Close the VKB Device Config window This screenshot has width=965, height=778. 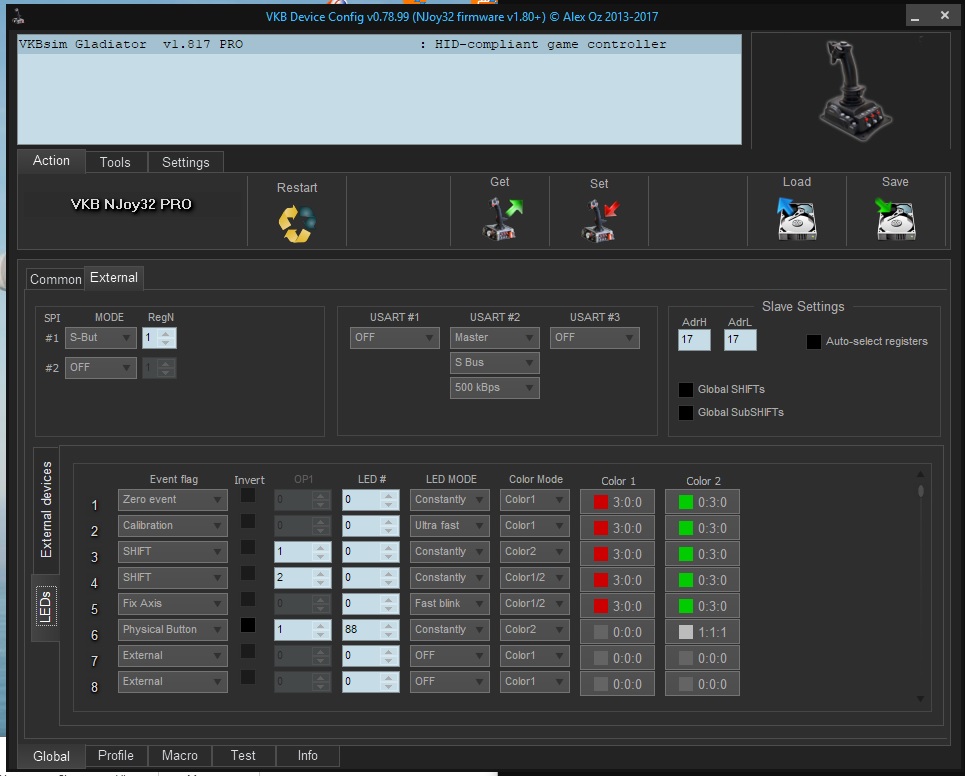945,16
